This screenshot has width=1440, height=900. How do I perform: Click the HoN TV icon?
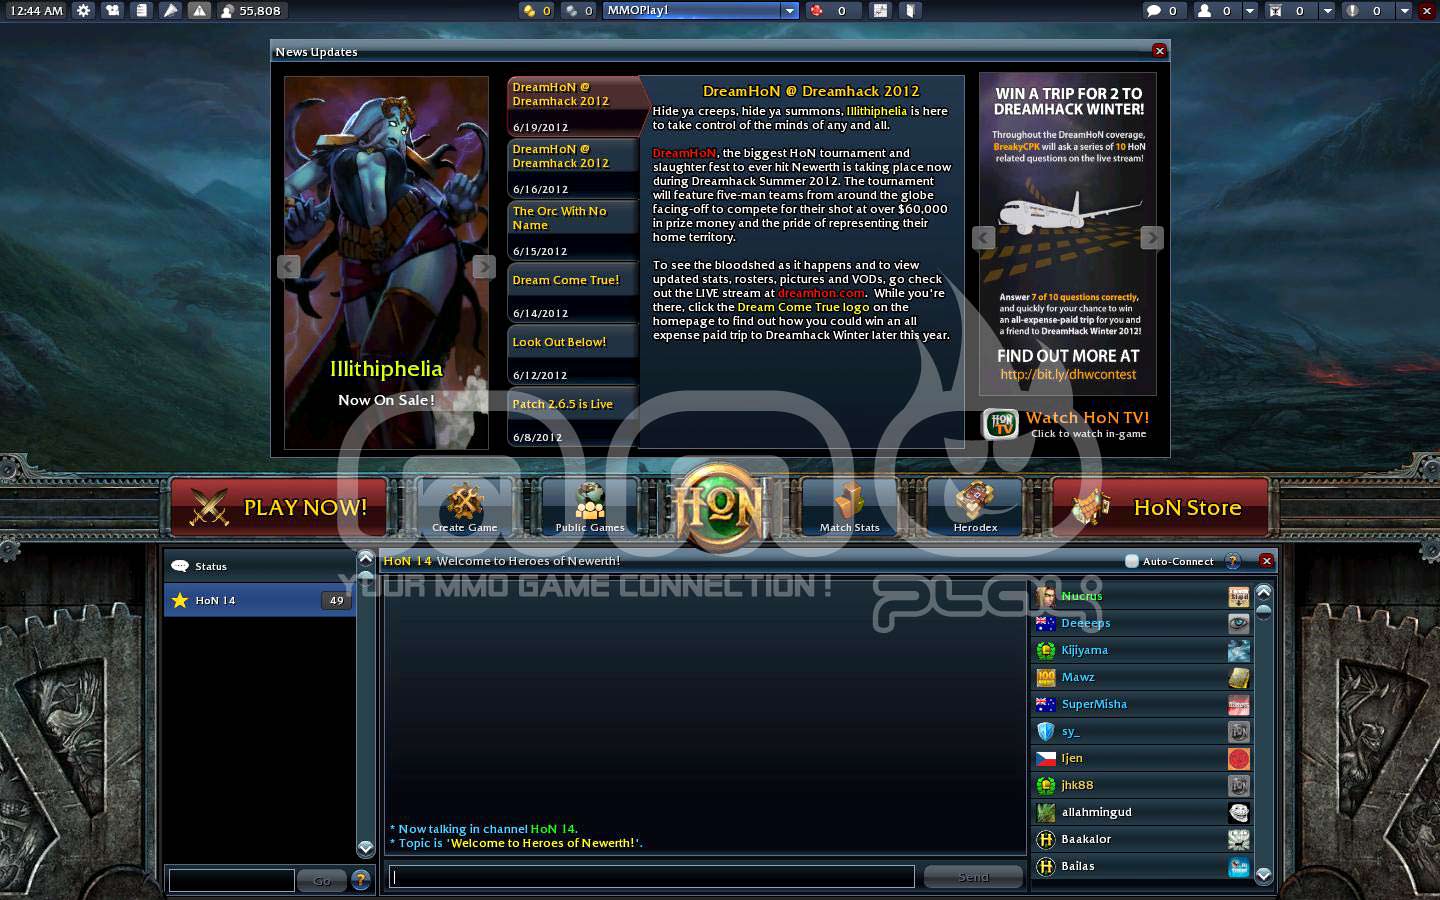[1001, 424]
